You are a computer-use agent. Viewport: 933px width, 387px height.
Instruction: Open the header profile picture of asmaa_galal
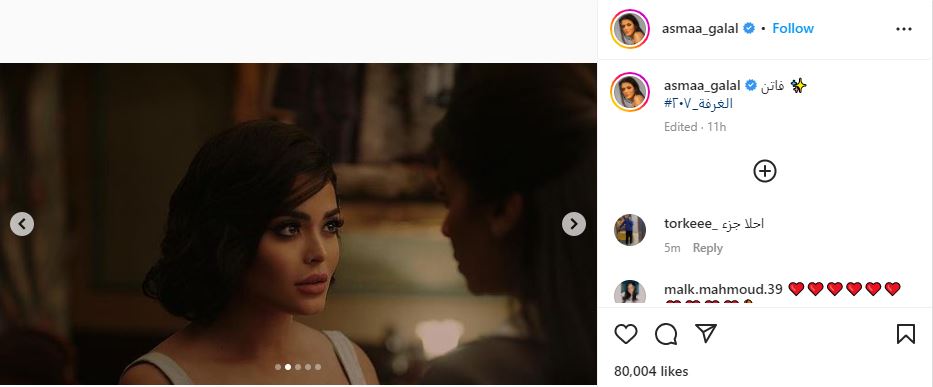pyautogui.click(x=630, y=29)
